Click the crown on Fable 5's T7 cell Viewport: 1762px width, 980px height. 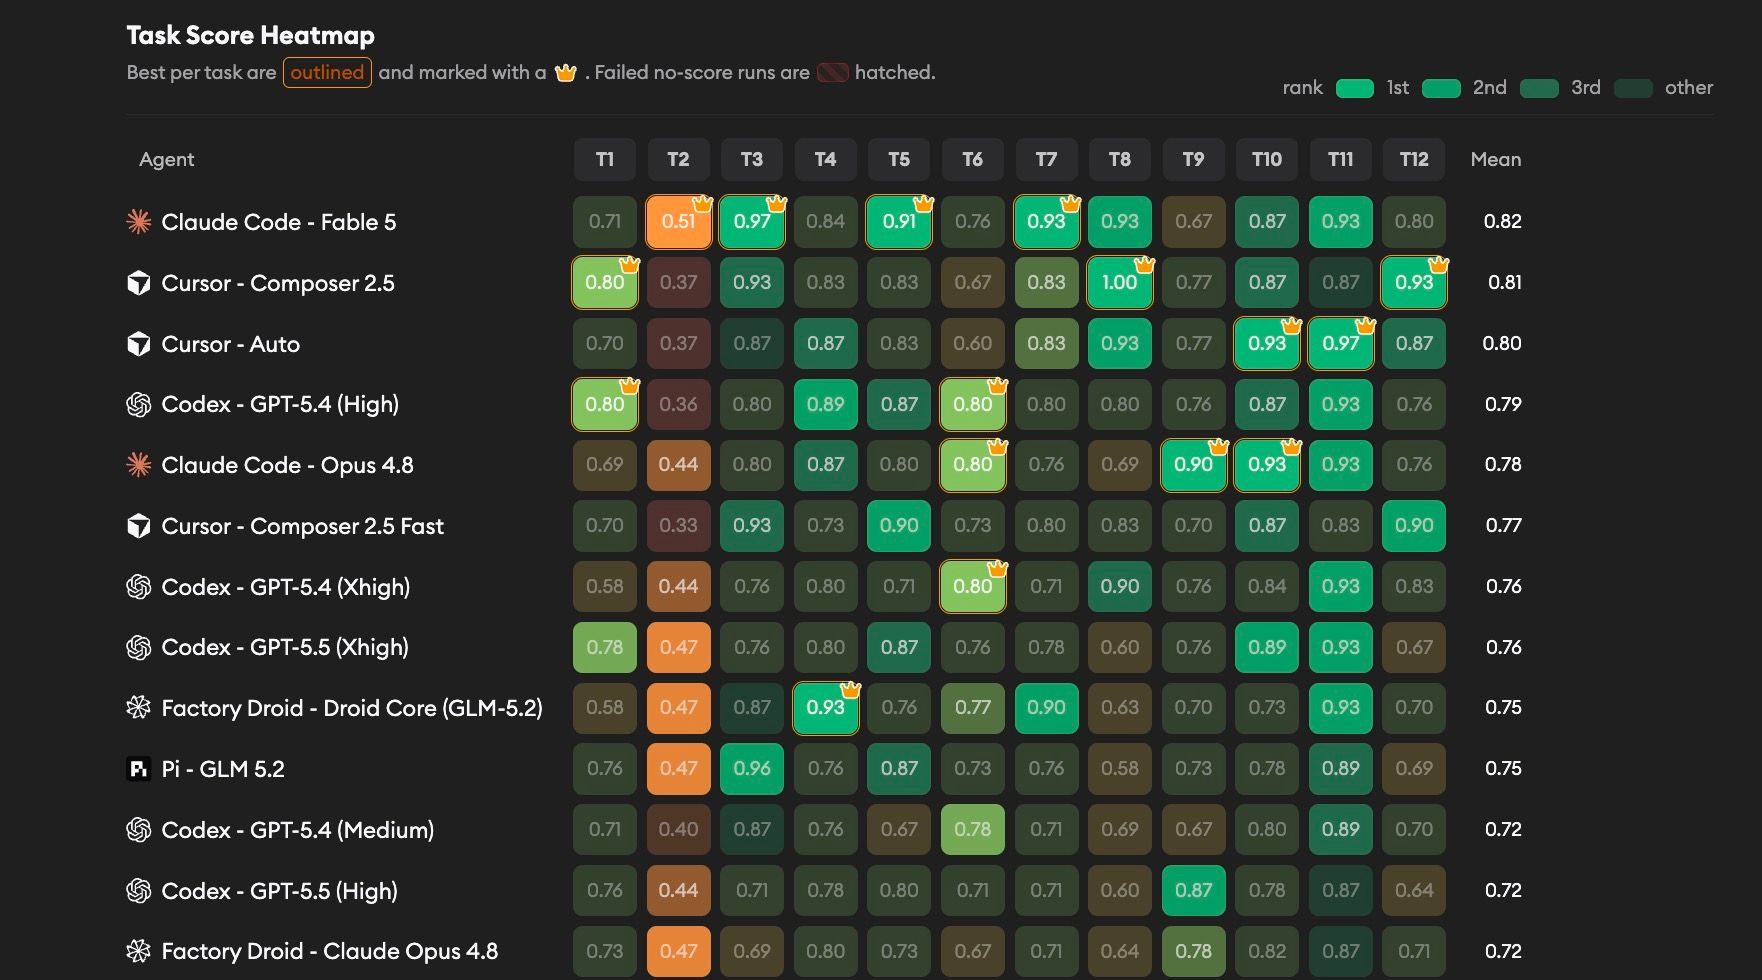coord(1071,204)
